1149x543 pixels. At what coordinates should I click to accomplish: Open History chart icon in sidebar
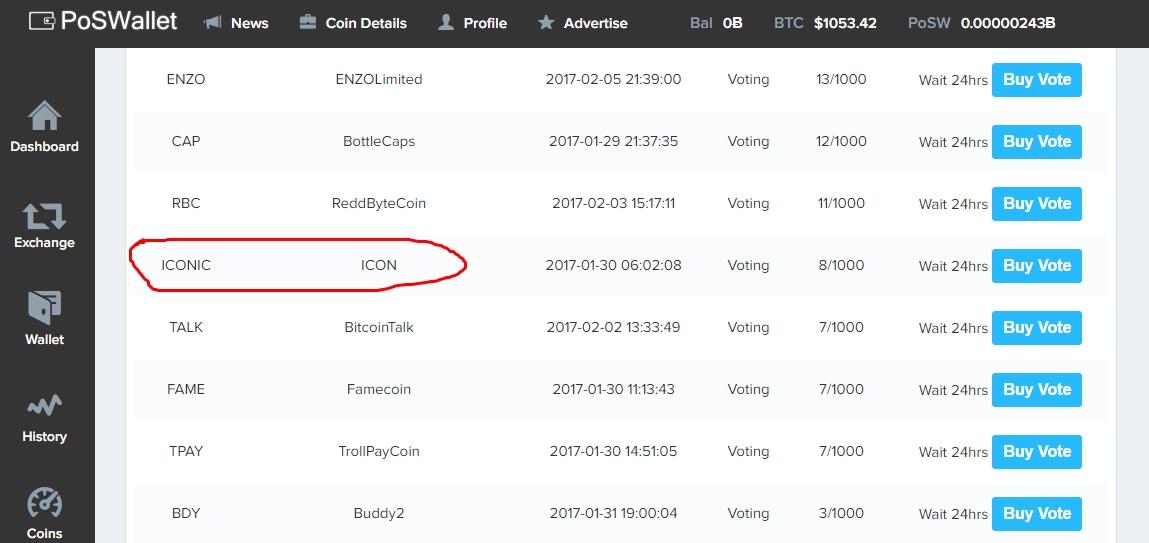[x=44, y=405]
